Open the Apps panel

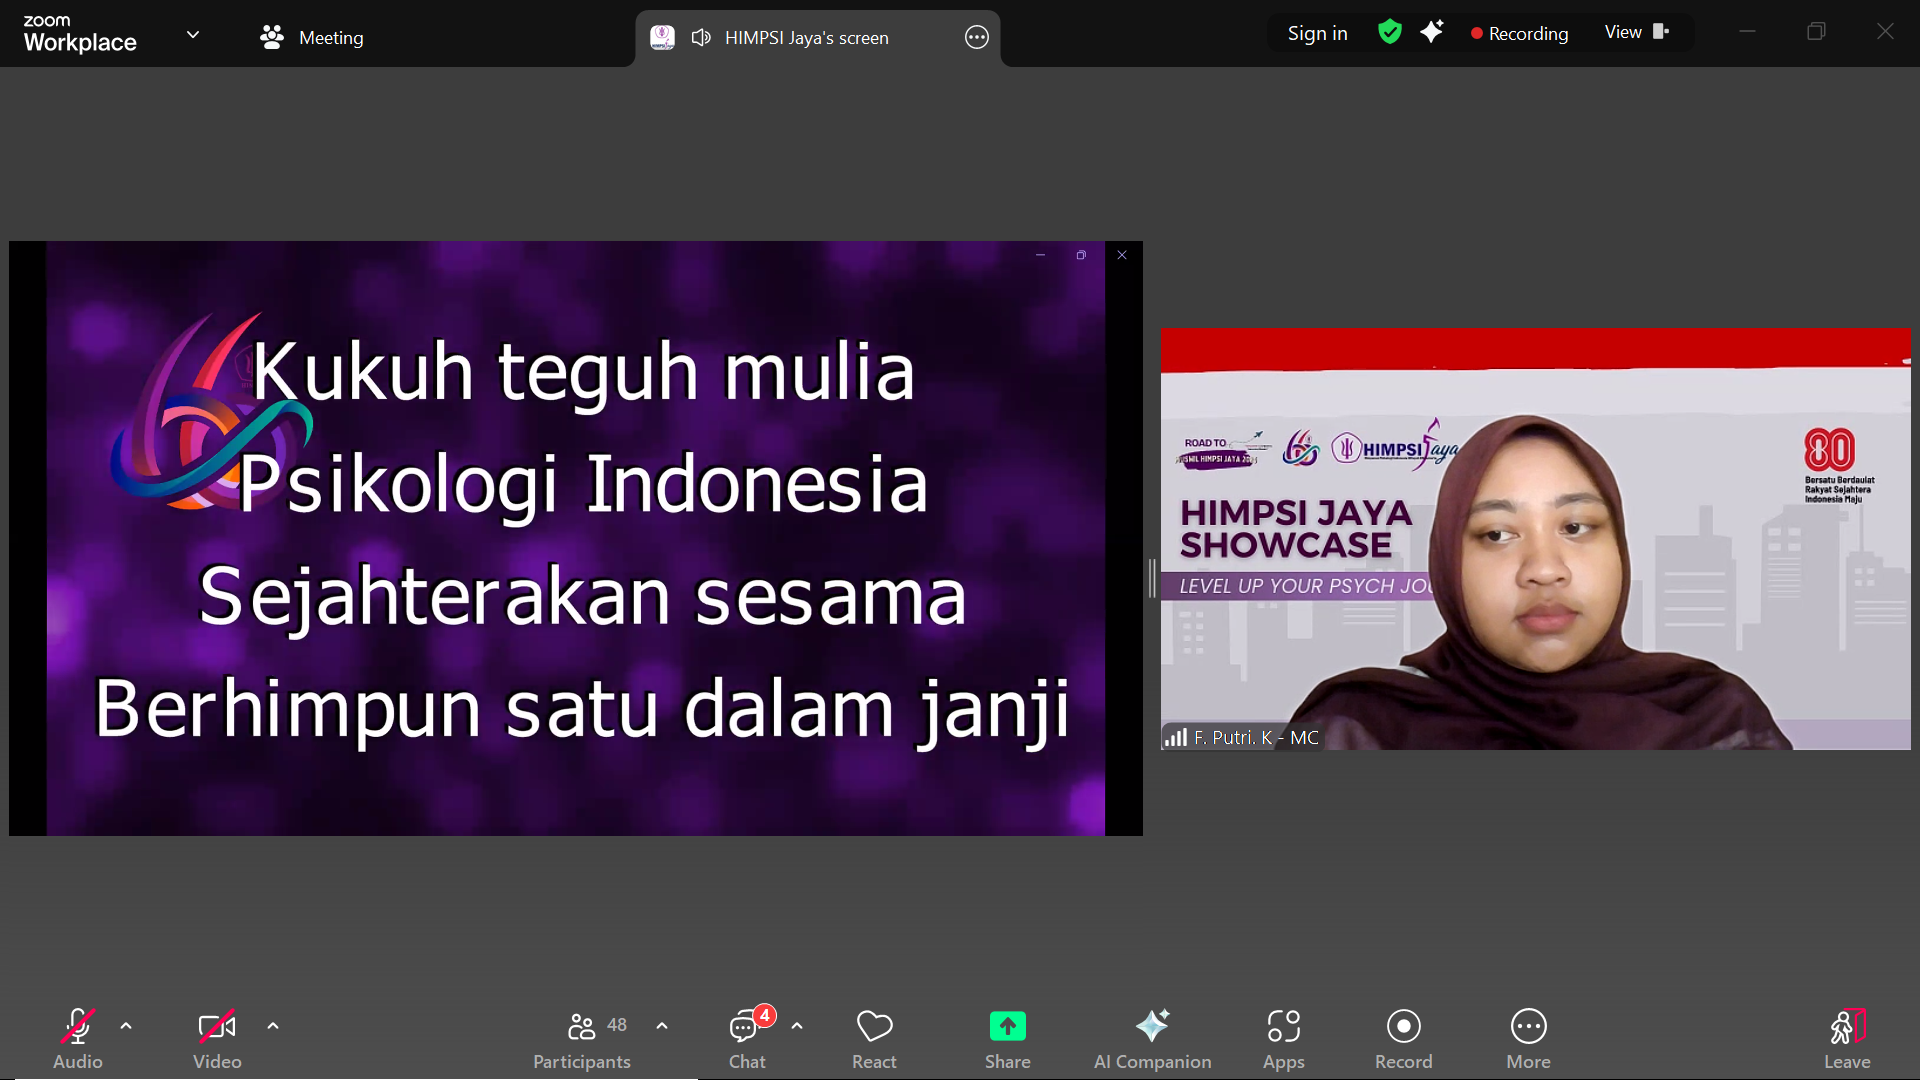click(x=1284, y=1039)
